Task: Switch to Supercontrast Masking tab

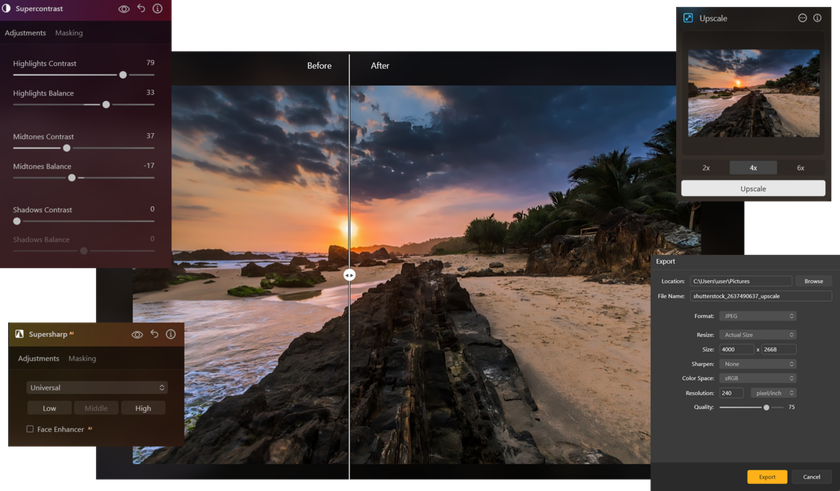Action: [x=69, y=33]
